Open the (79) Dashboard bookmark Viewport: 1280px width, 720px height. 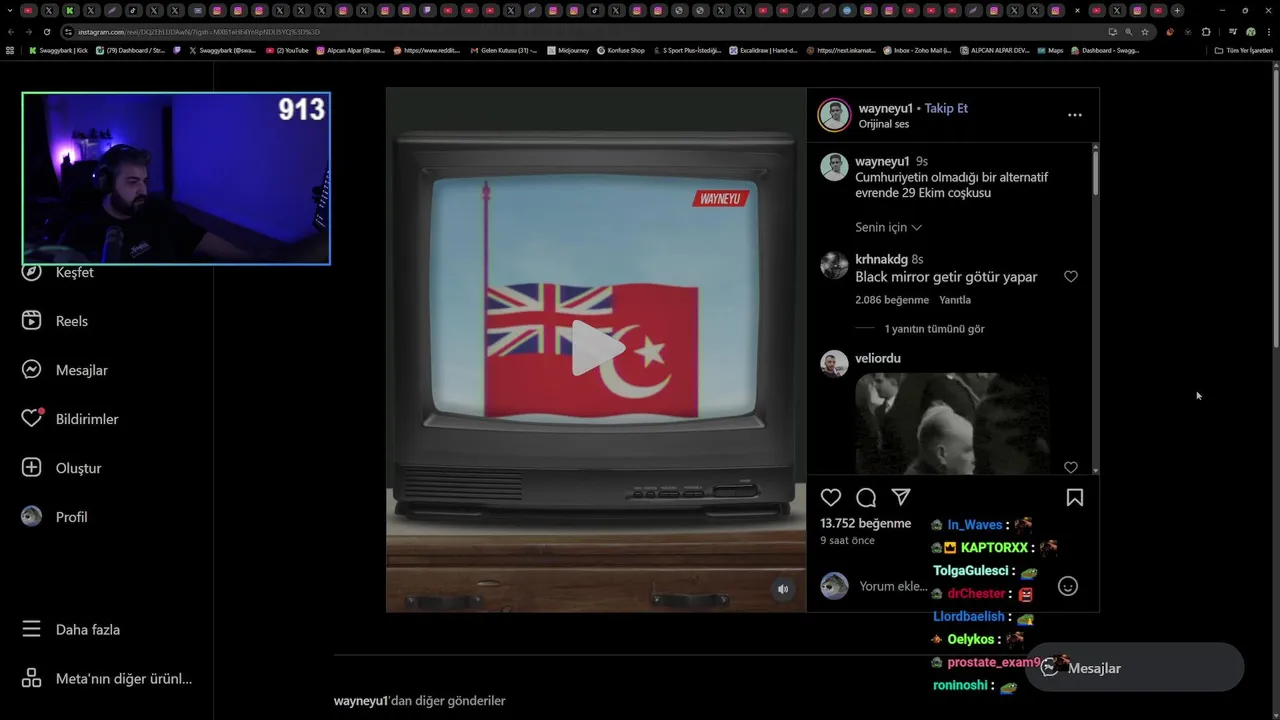click(x=131, y=50)
